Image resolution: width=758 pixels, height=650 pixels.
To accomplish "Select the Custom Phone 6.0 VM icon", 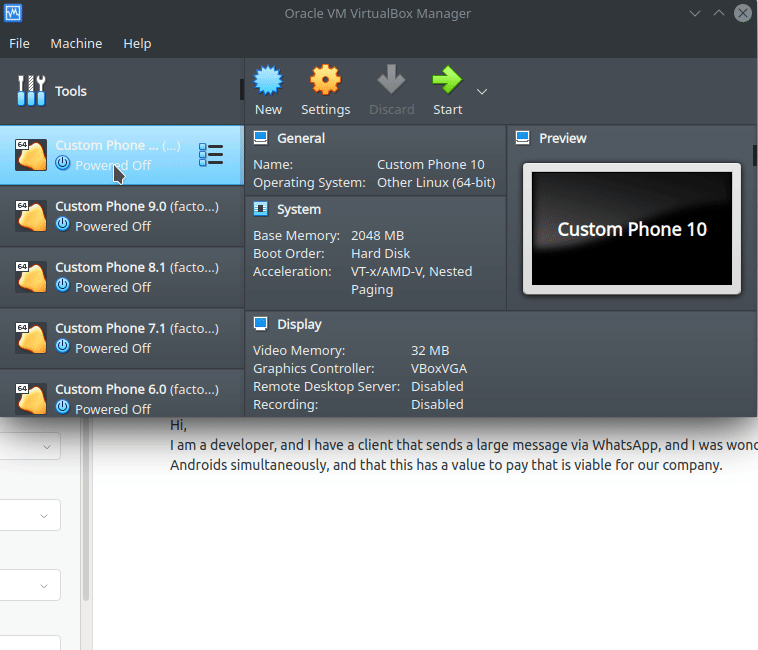I will (31, 399).
